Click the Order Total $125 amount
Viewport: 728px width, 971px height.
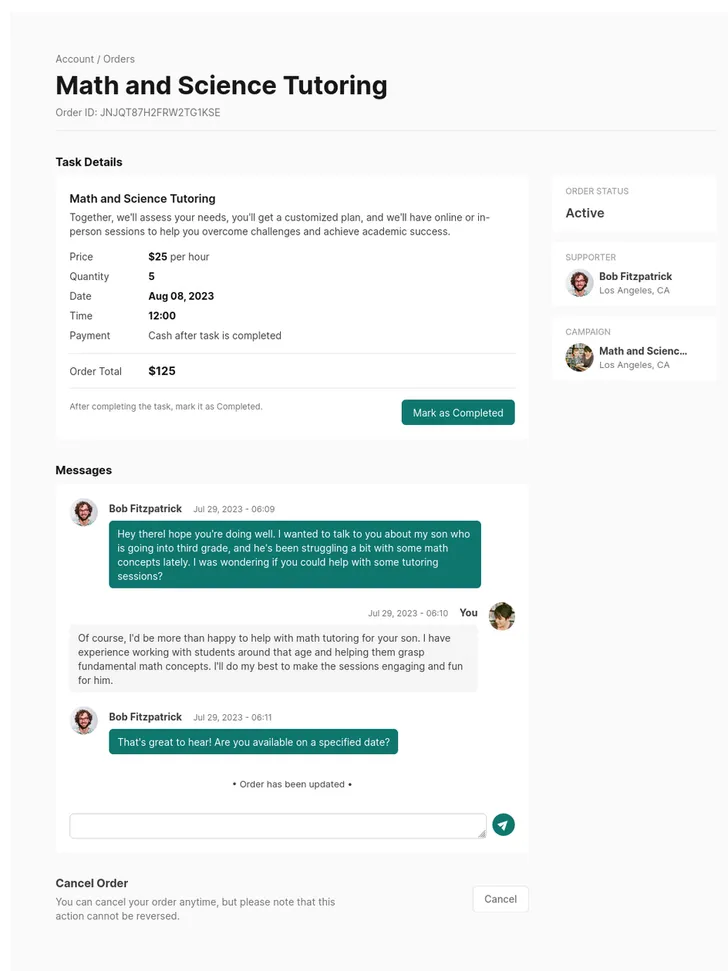162,371
